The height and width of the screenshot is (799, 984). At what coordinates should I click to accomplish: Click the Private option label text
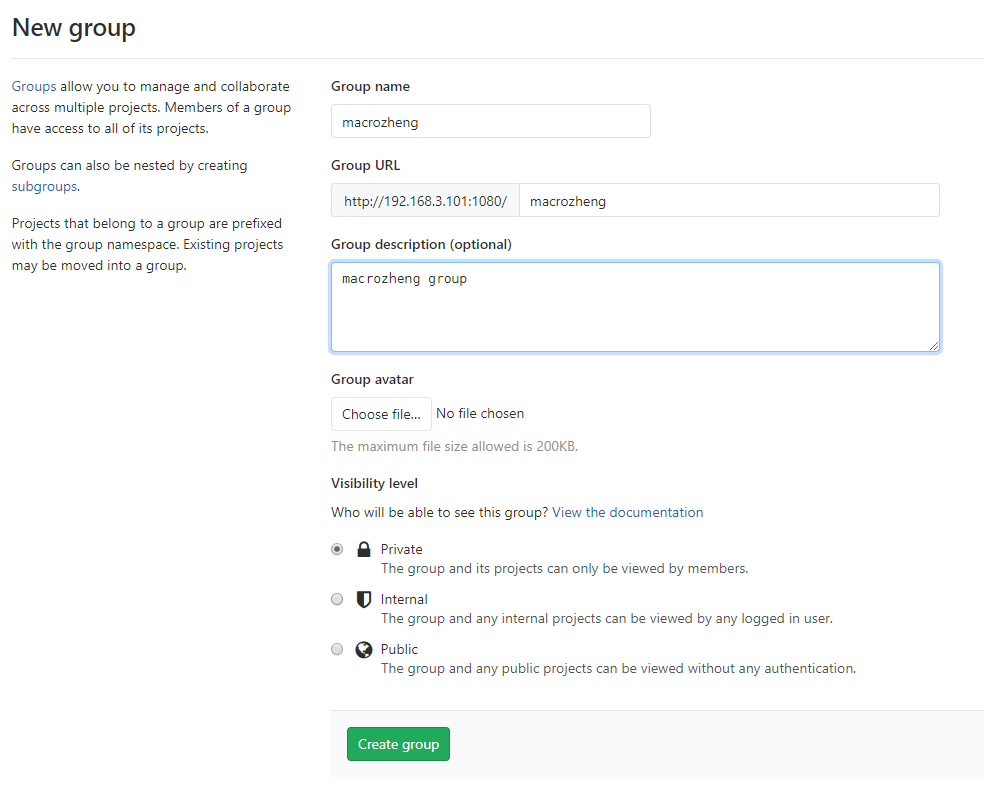click(402, 549)
